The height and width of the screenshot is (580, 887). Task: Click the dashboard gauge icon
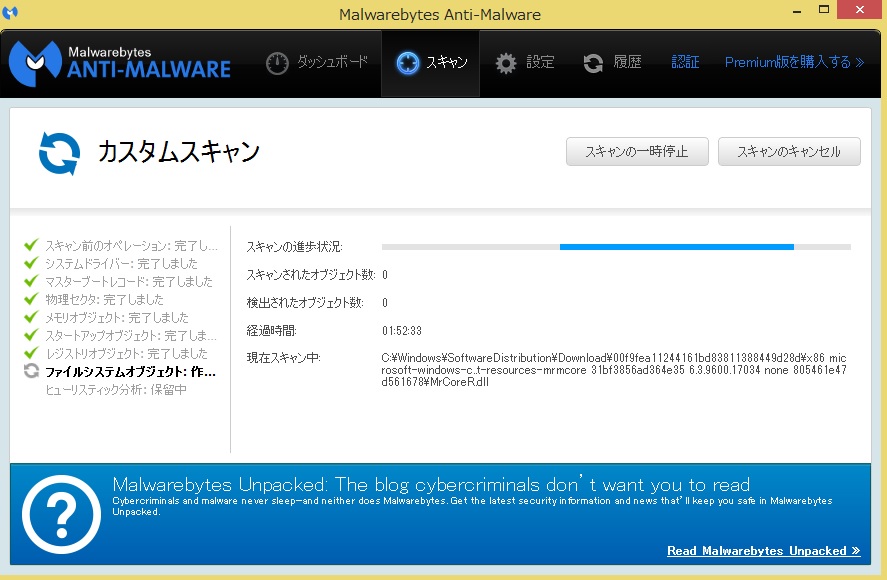point(277,63)
